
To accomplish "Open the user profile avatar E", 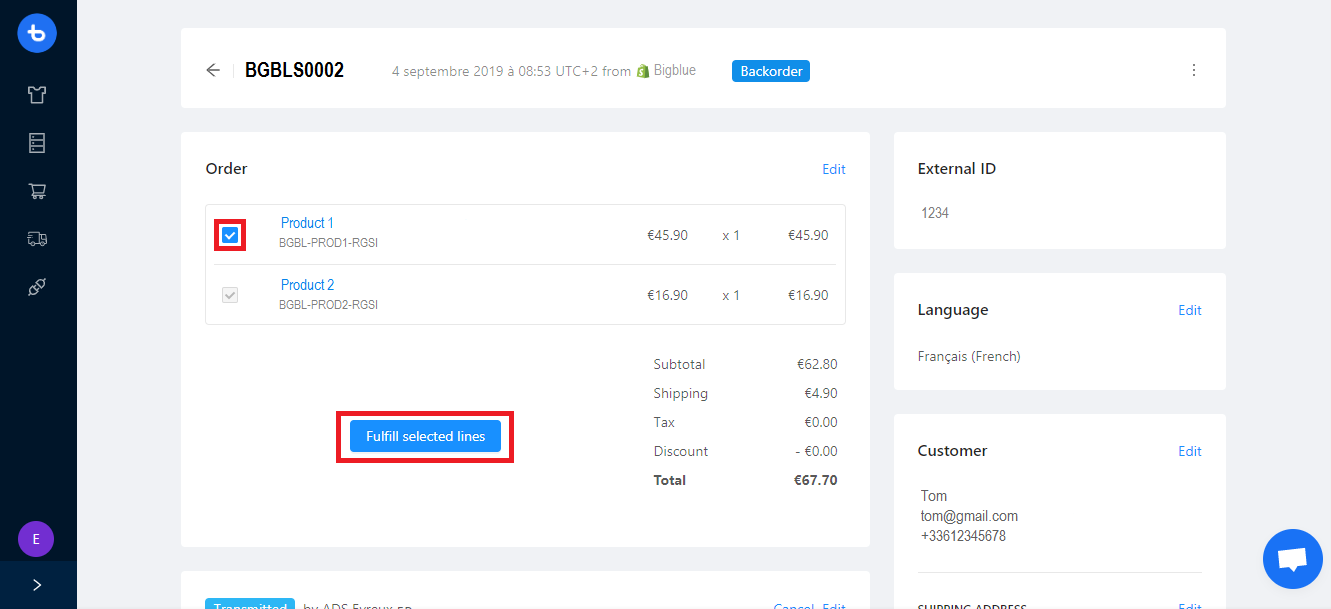I will point(35,538).
